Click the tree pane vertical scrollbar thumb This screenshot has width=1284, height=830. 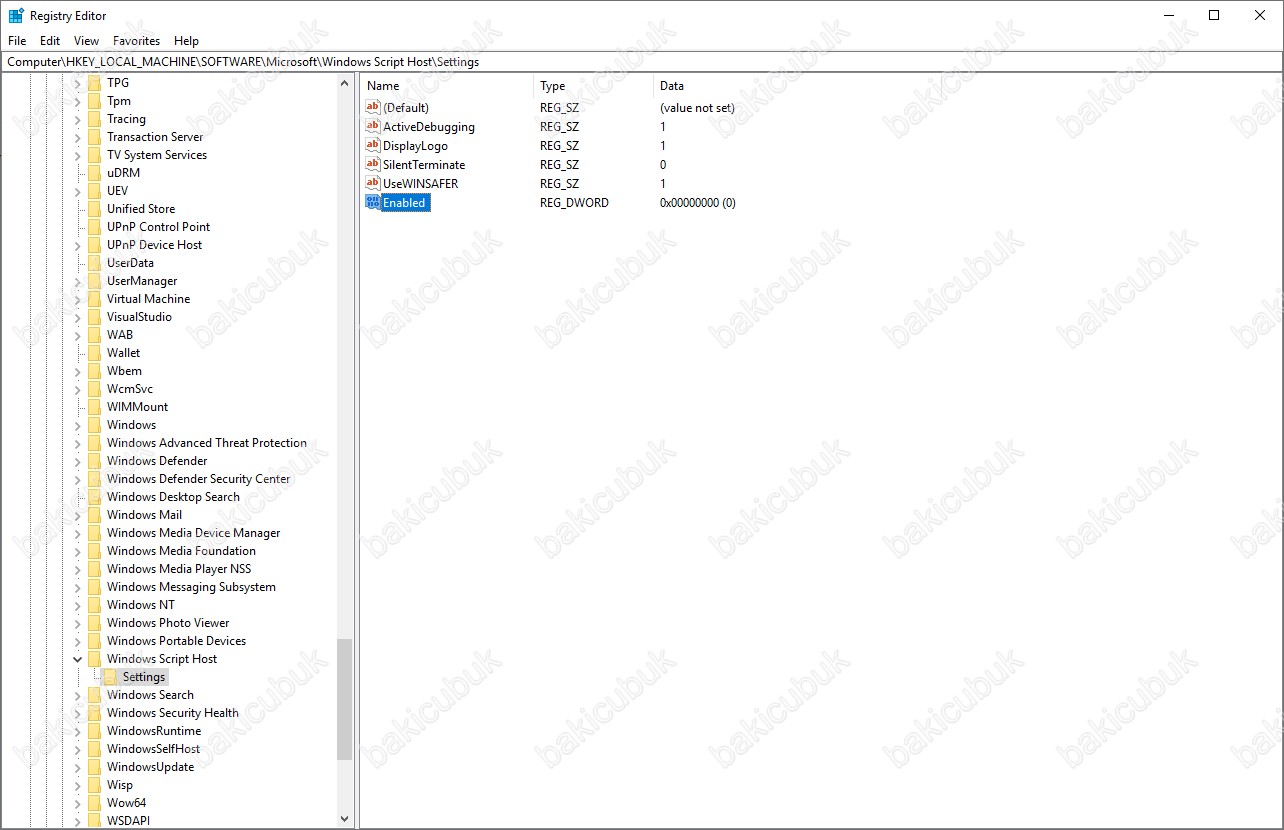pyautogui.click(x=345, y=700)
